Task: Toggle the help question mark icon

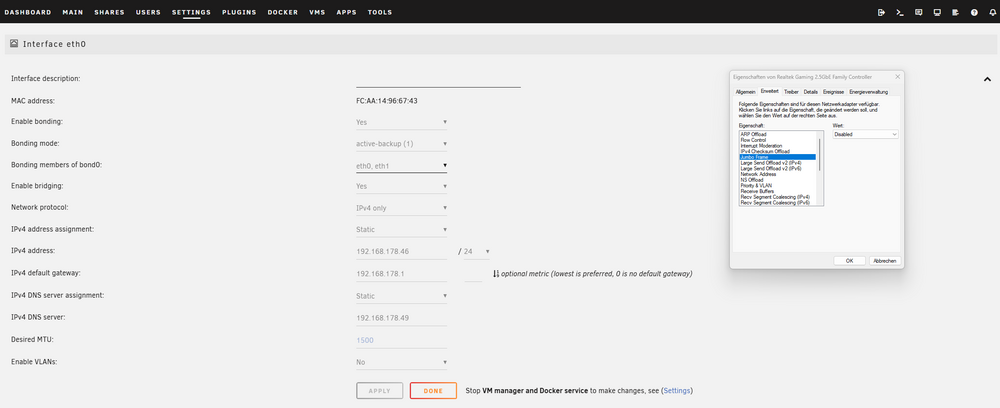Action: point(974,12)
